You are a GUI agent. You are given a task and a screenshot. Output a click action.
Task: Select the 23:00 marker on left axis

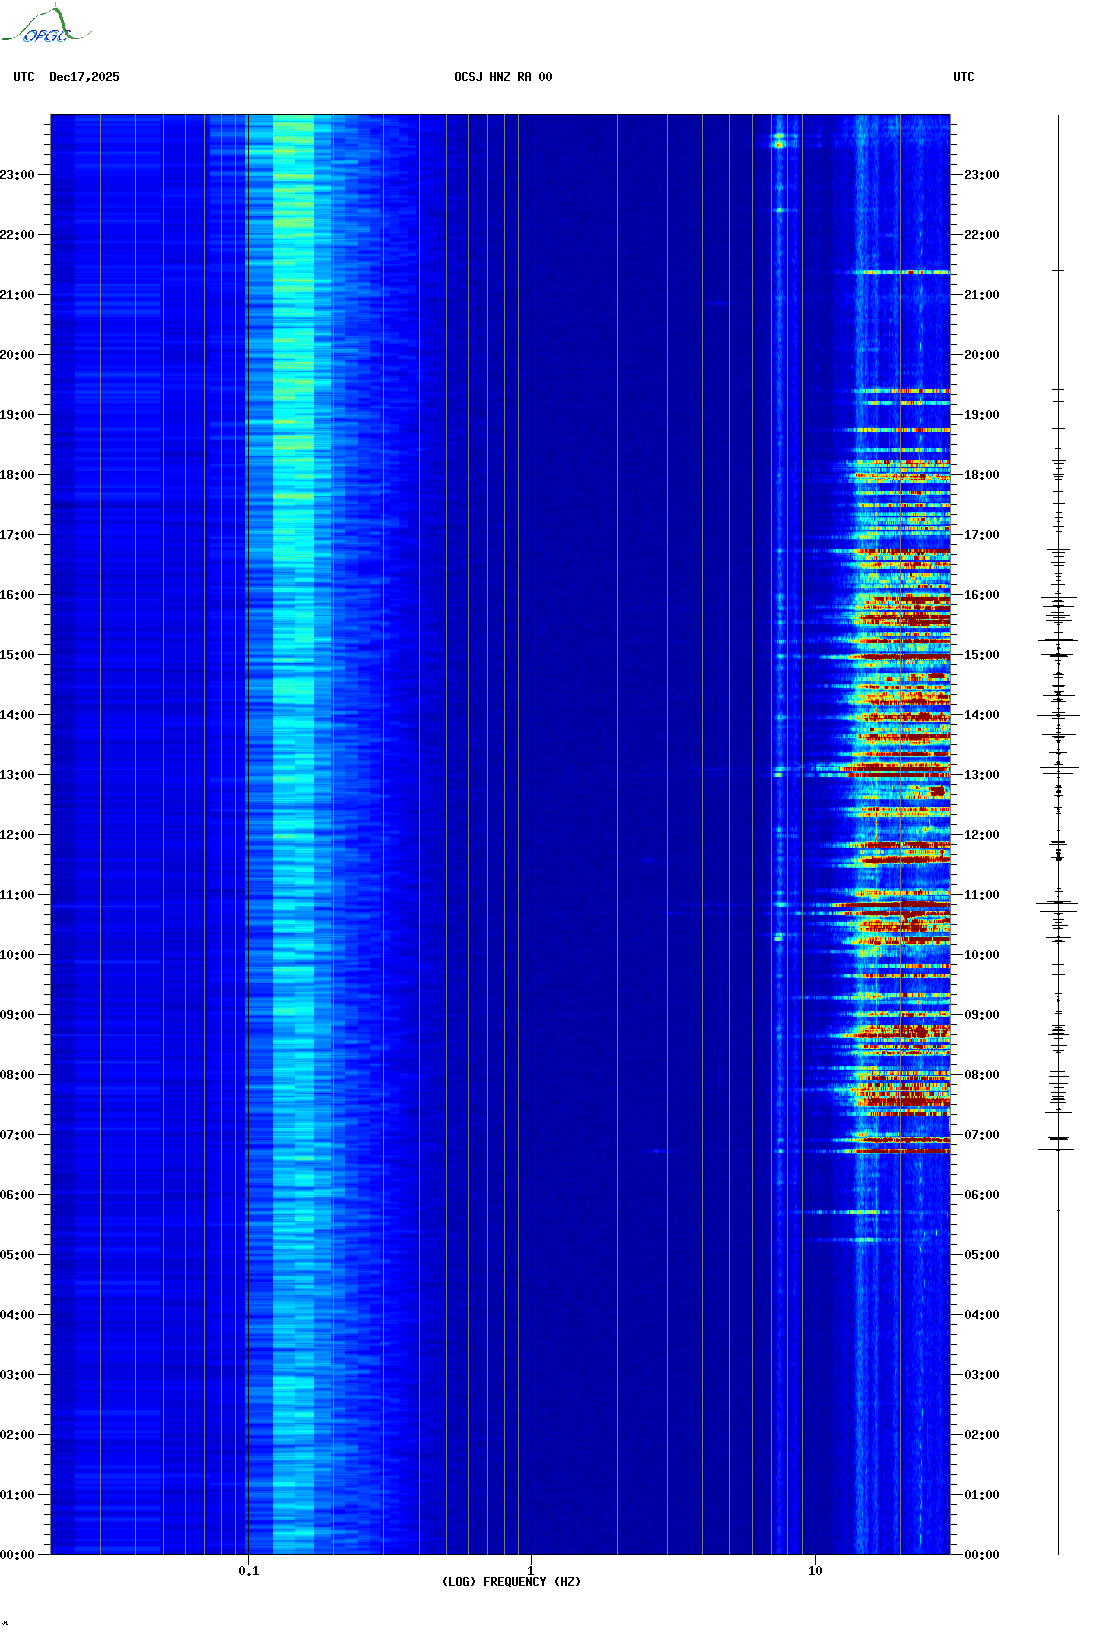(17, 175)
